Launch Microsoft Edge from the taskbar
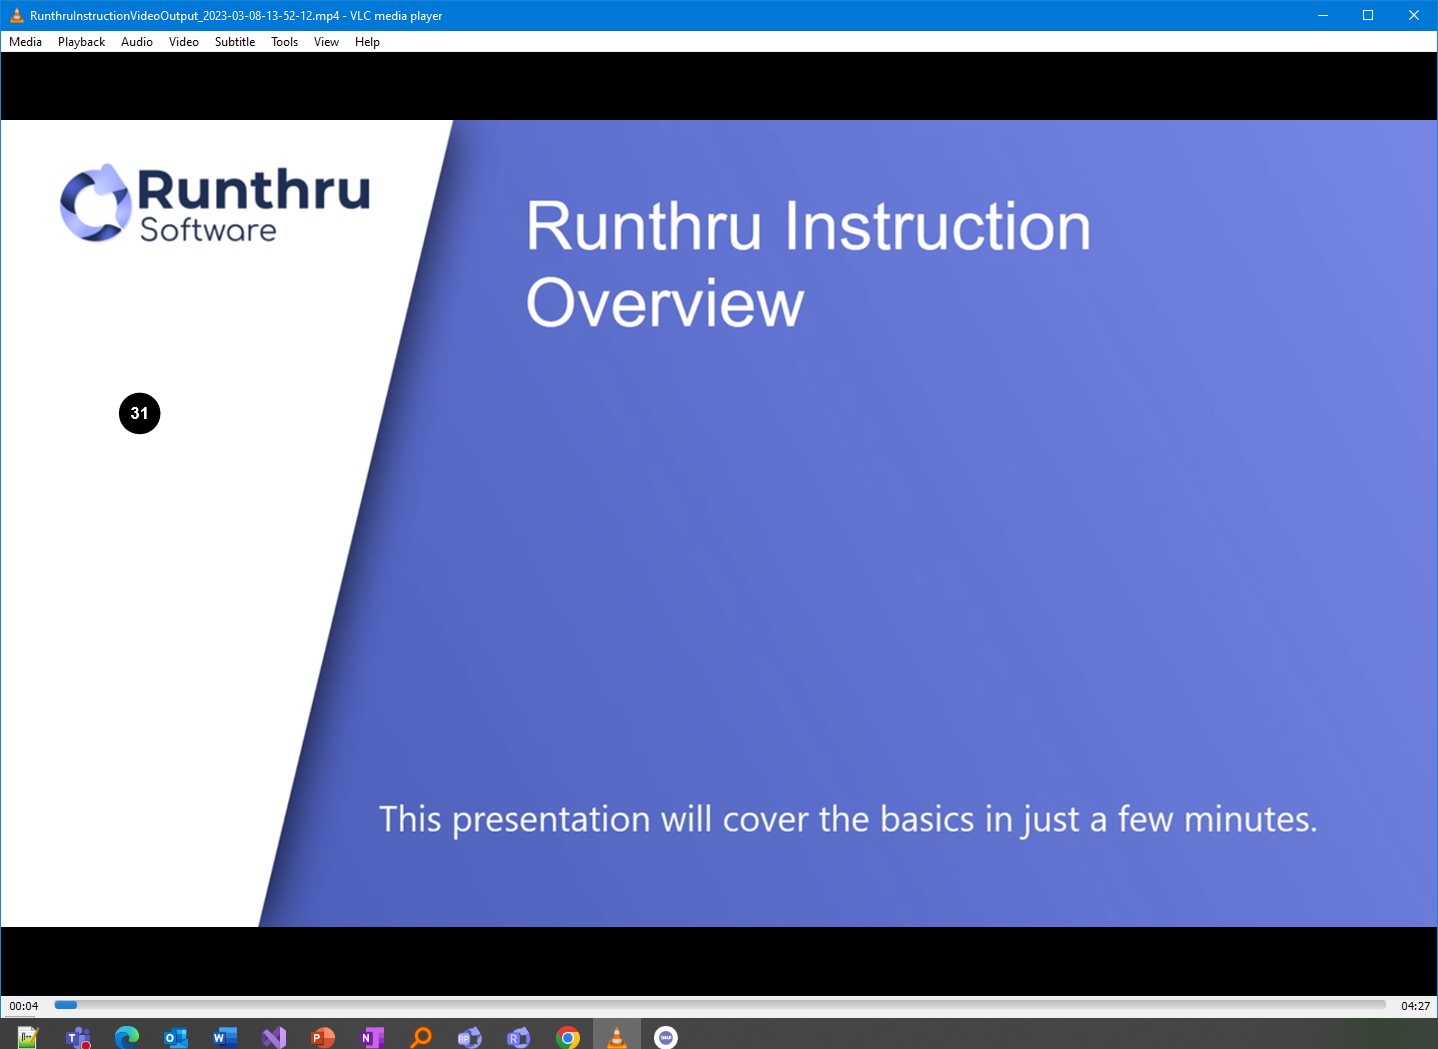1438x1049 pixels. click(x=127, y=1037)
